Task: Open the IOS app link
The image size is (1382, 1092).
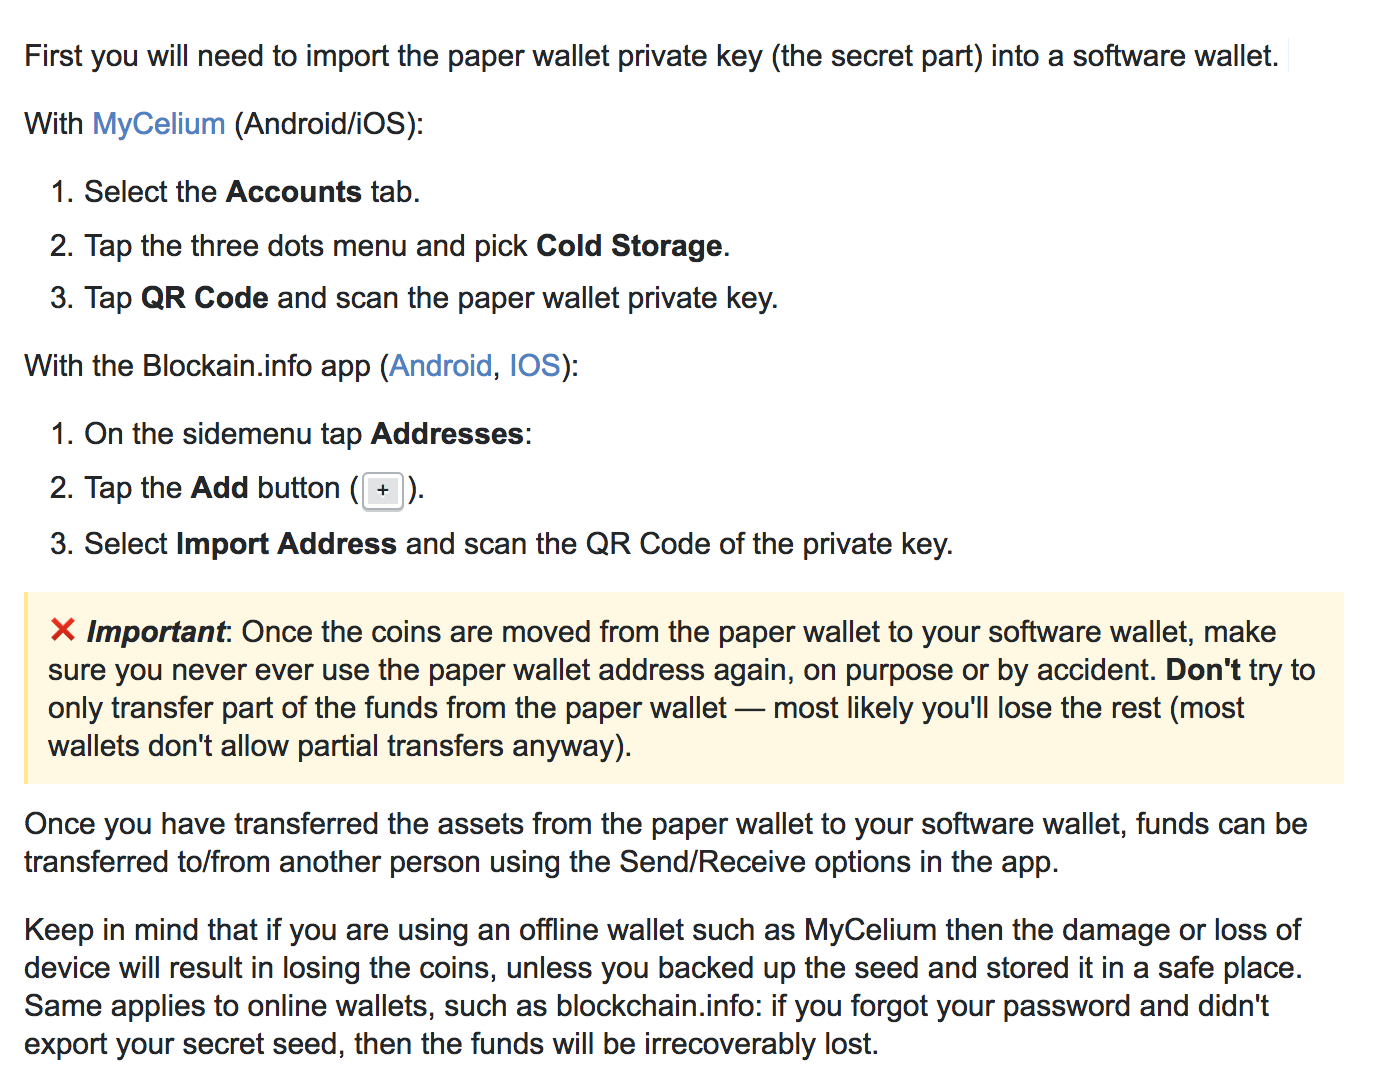Action: [x=534, y=366]
